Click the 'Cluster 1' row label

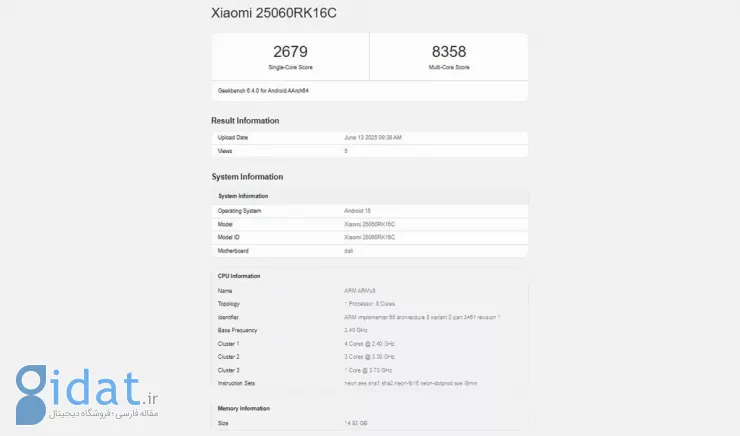(x=228, y=344)
